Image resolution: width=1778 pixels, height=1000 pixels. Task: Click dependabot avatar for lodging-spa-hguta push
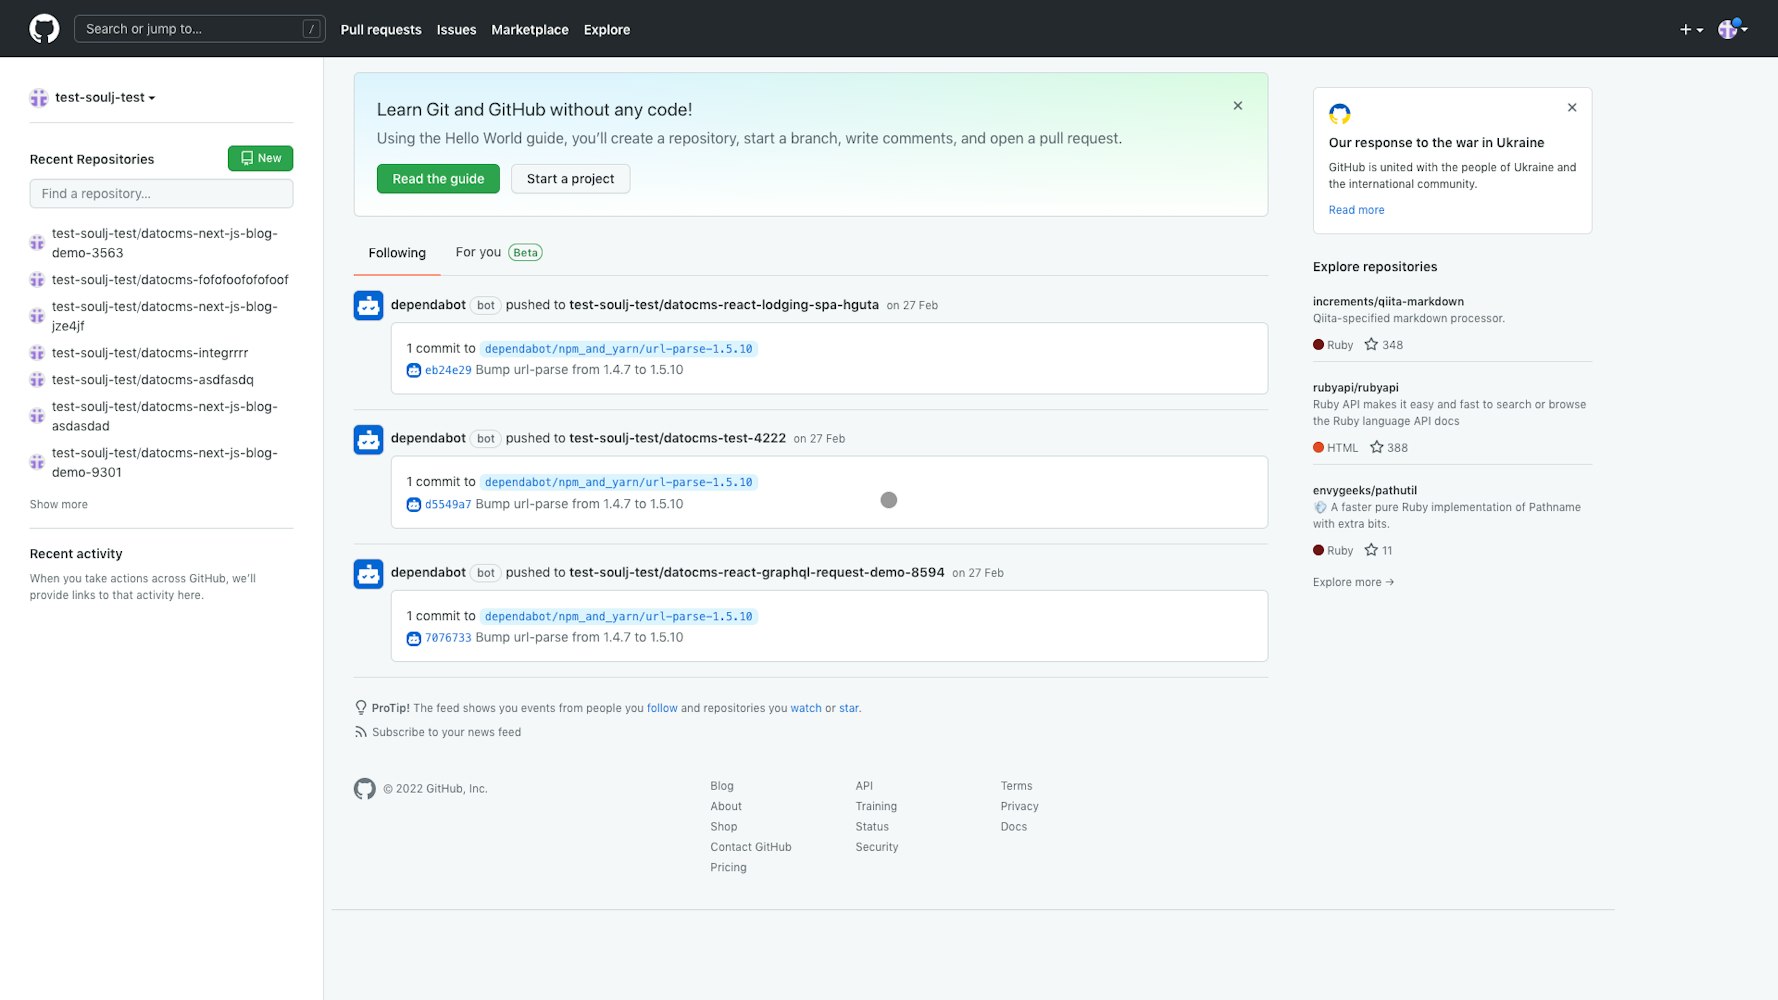point(368,305)
